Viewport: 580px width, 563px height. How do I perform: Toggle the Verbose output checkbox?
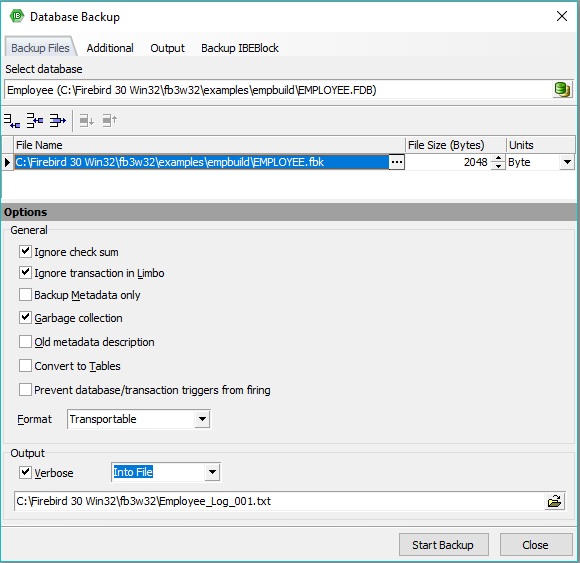tap(25, 472)
